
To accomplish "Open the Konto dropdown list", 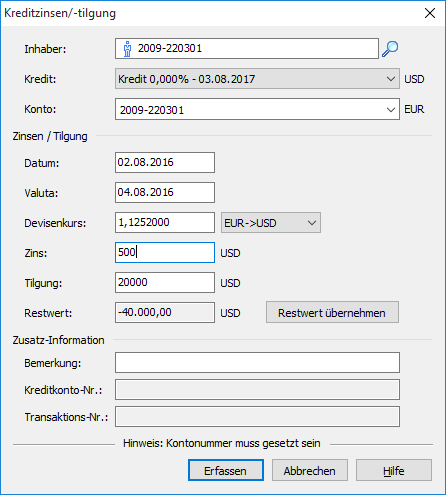I will coord(391,109).
